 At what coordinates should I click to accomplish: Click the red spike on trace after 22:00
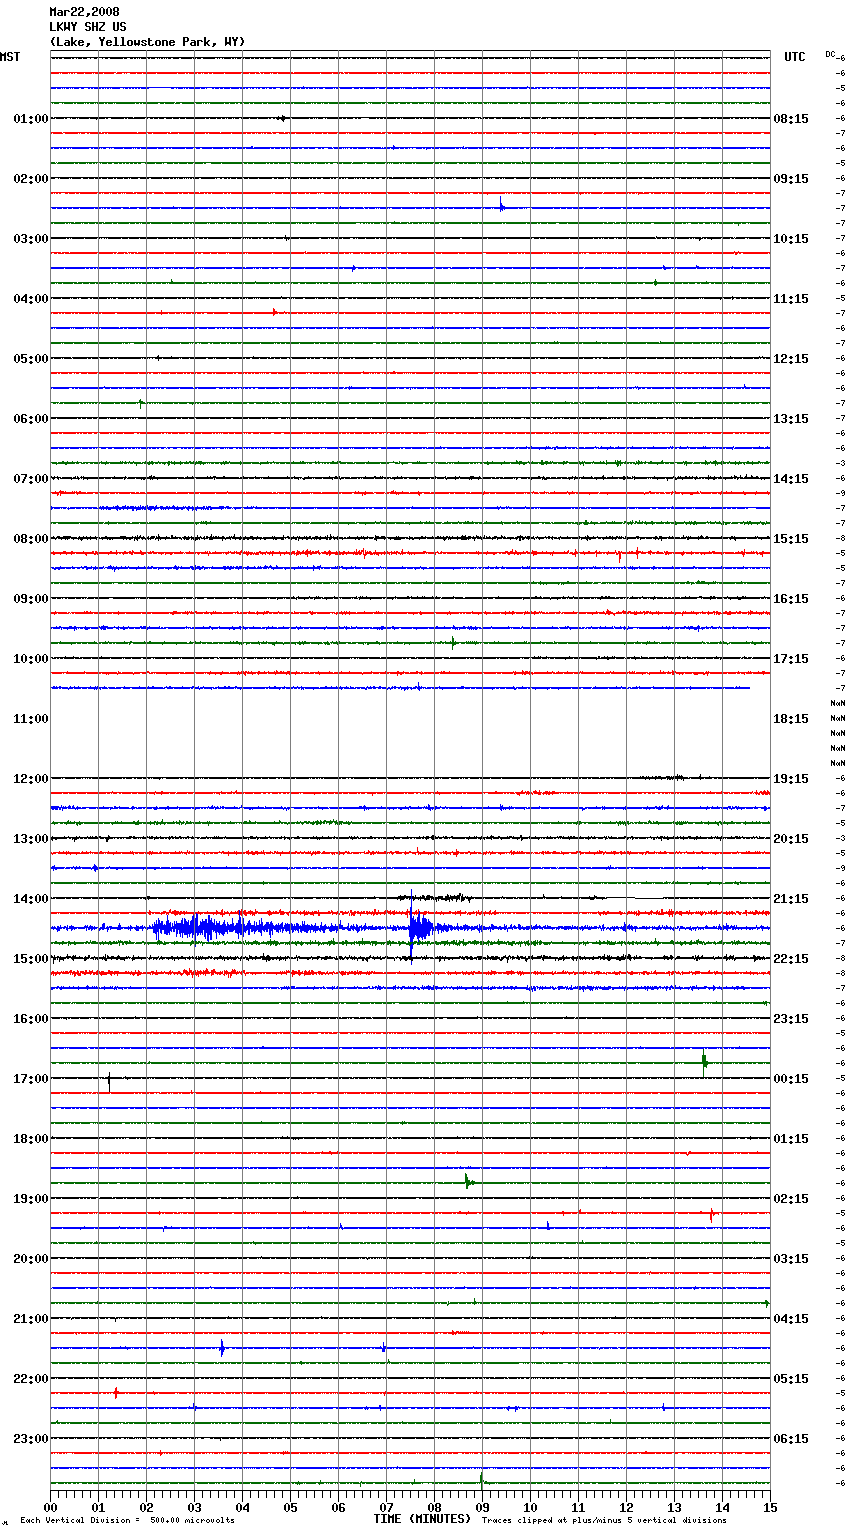[116, 1392]
